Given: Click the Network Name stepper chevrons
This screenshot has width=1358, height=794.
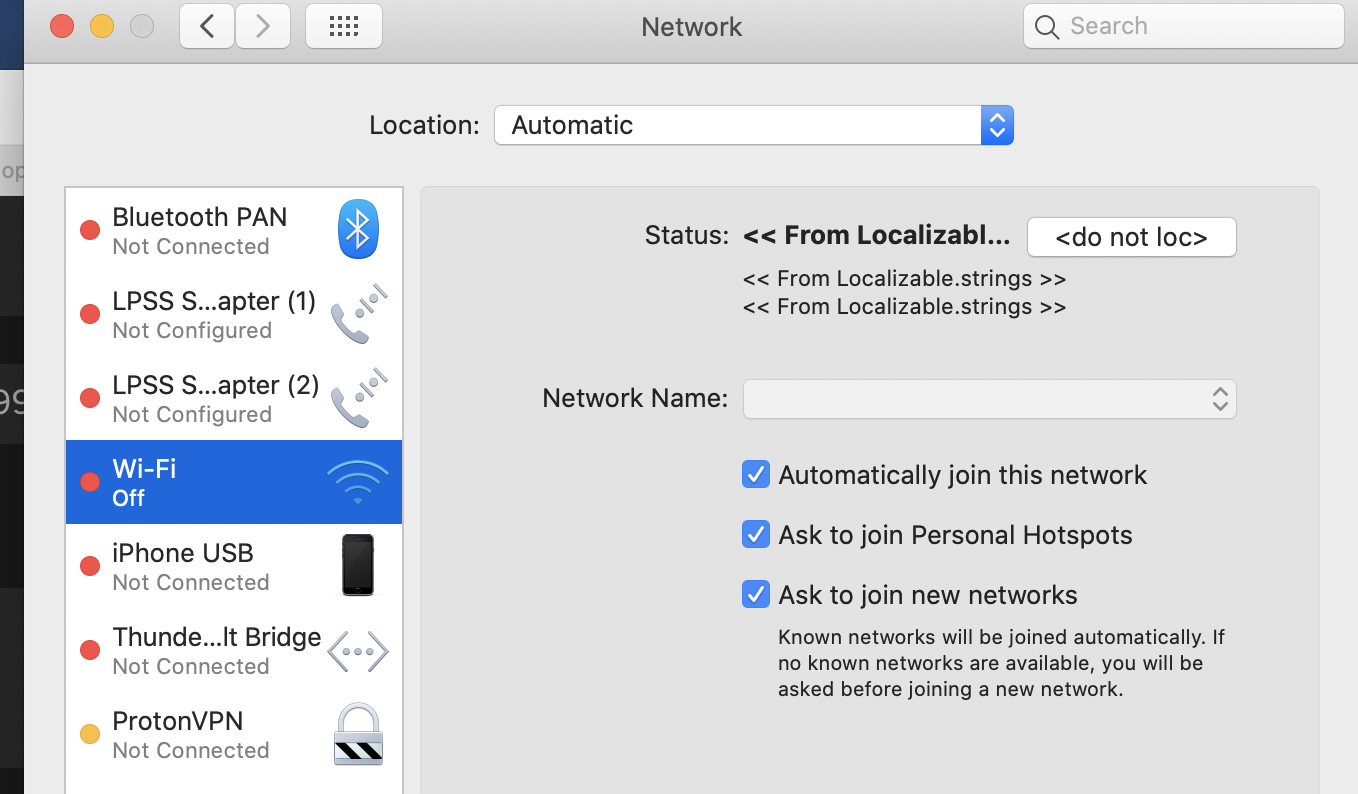Looking at the screenshot, I should pos(1219,398).
